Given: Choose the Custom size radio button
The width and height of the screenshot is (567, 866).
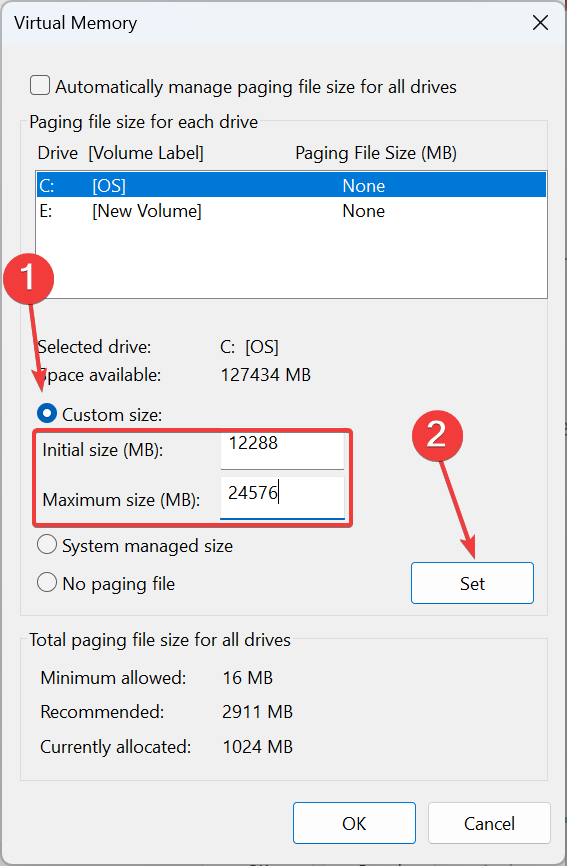Looking at the screenshot, I should [47, 413].
